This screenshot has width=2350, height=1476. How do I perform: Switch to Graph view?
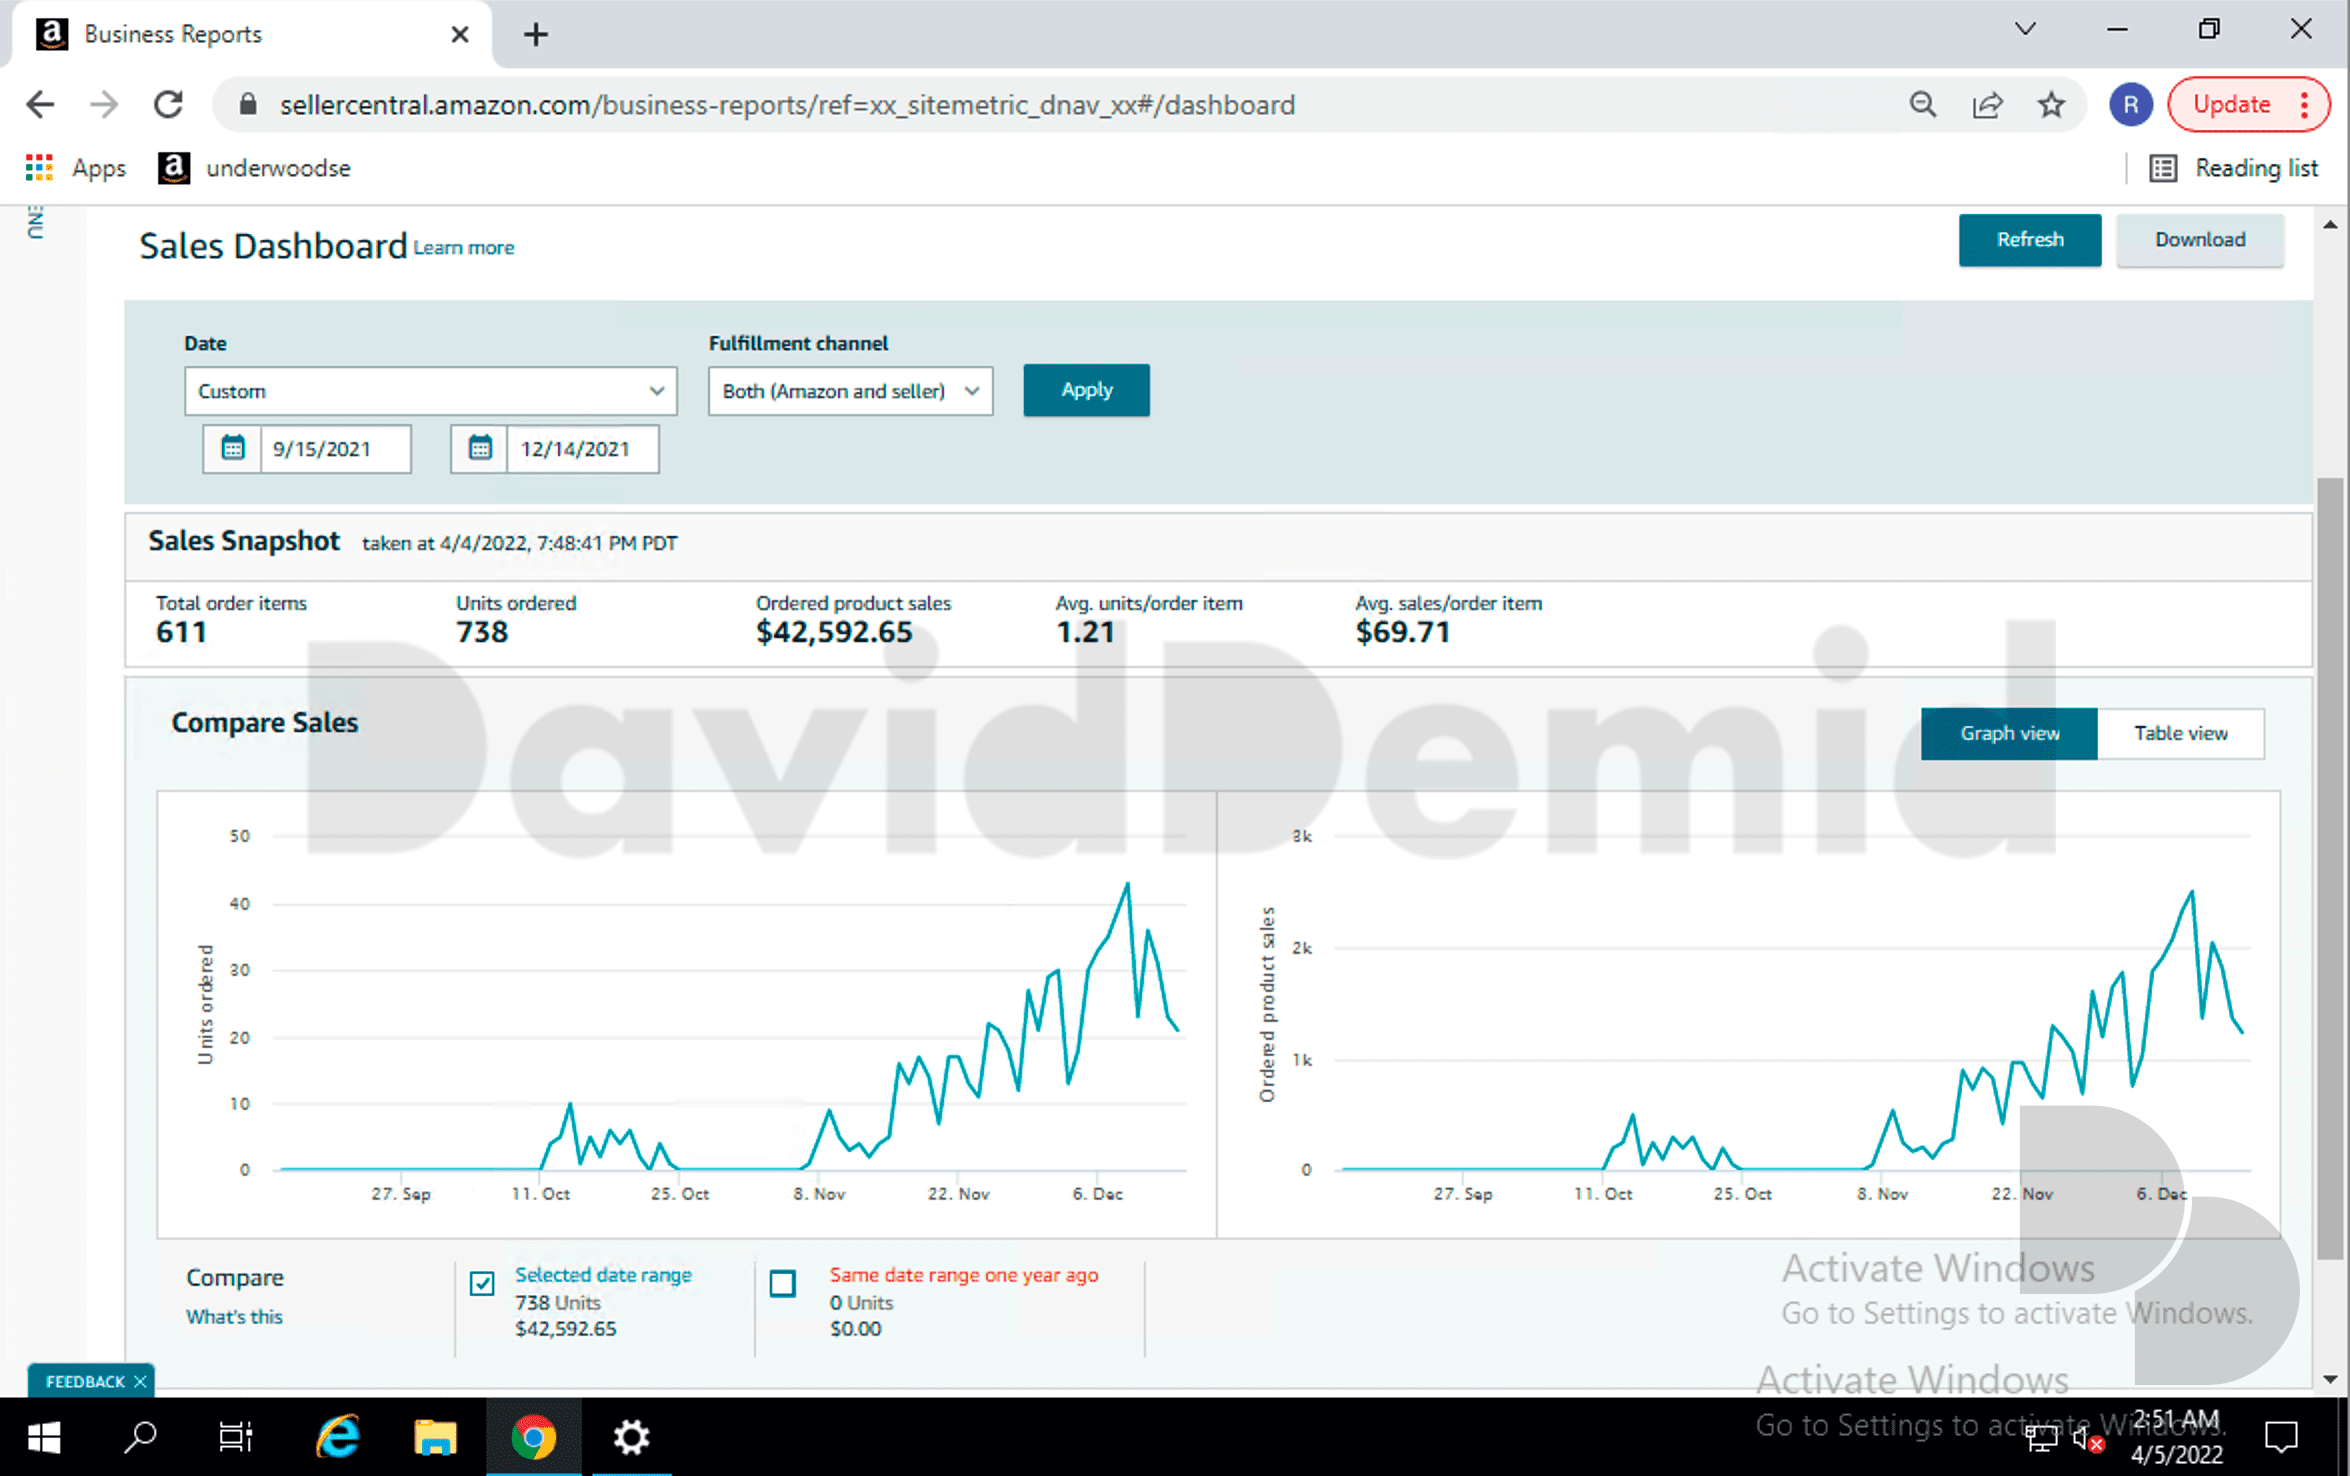[x=2009, y=733]
